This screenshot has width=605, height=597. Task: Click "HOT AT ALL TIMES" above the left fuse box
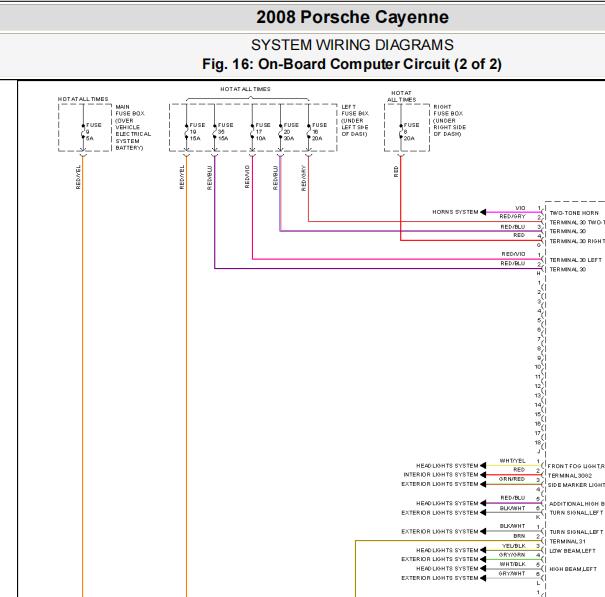coord(245,89)
